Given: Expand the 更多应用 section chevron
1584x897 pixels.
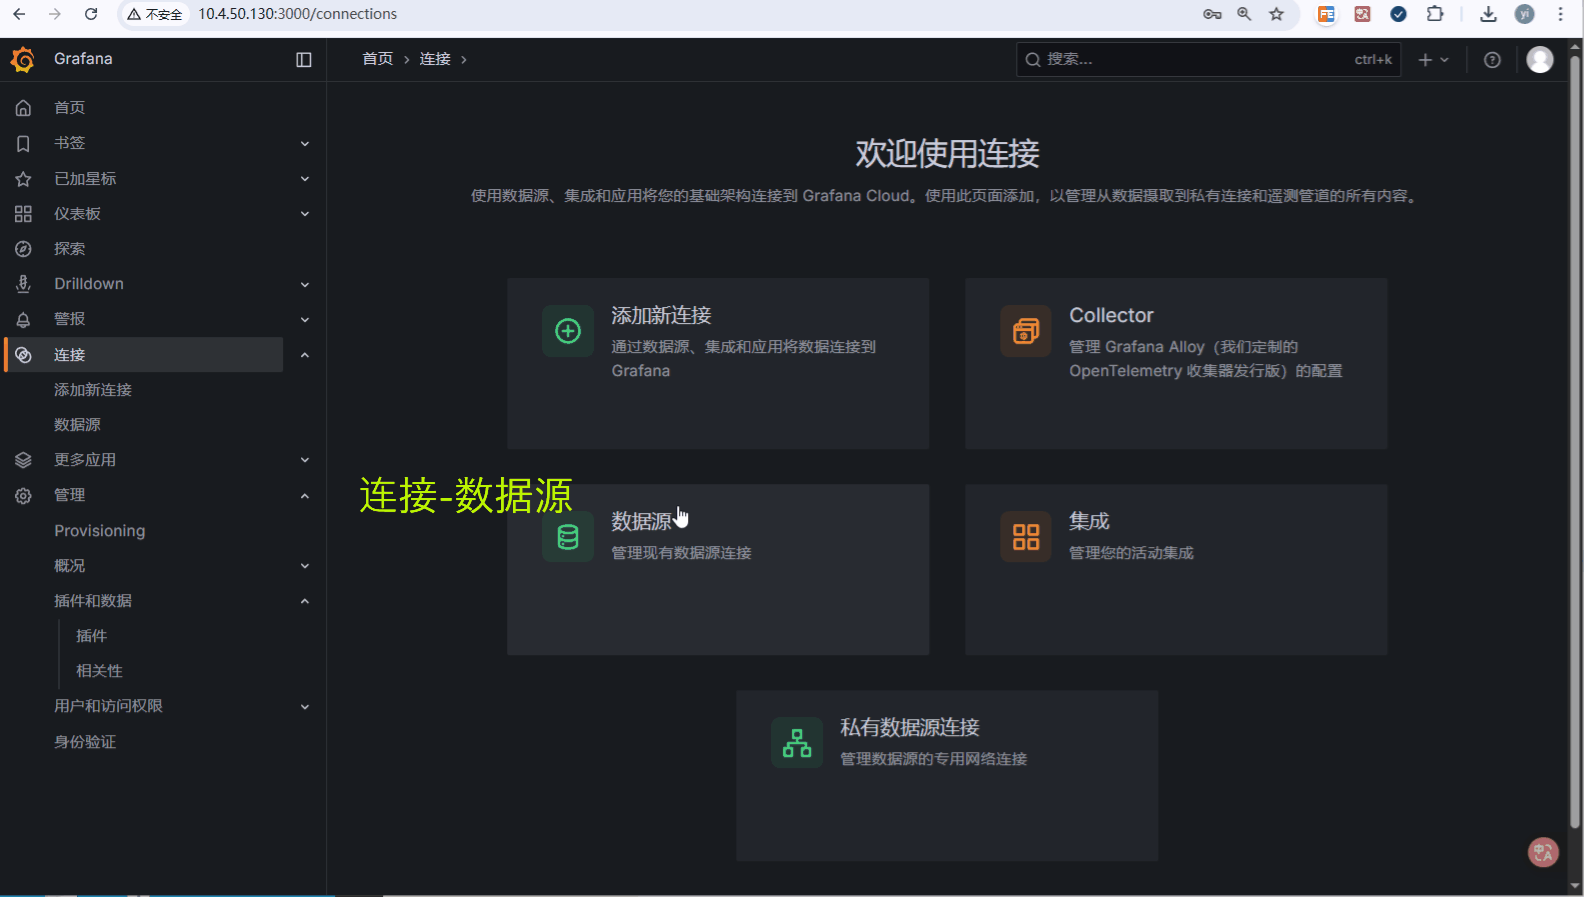Looking at the screenshot, I should (x=305, y=460).
